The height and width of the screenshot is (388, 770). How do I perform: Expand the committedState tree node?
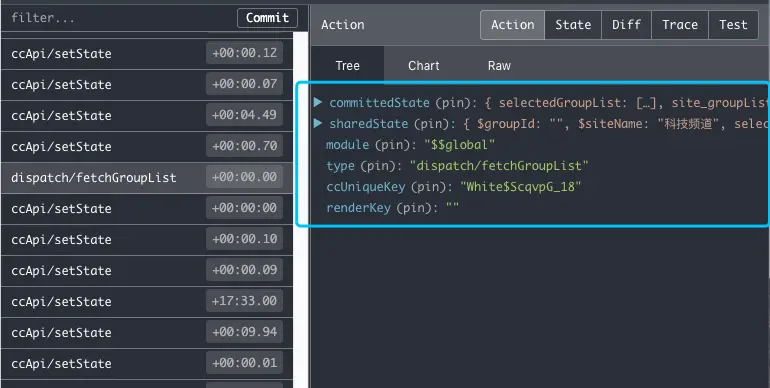click(318, 102)
